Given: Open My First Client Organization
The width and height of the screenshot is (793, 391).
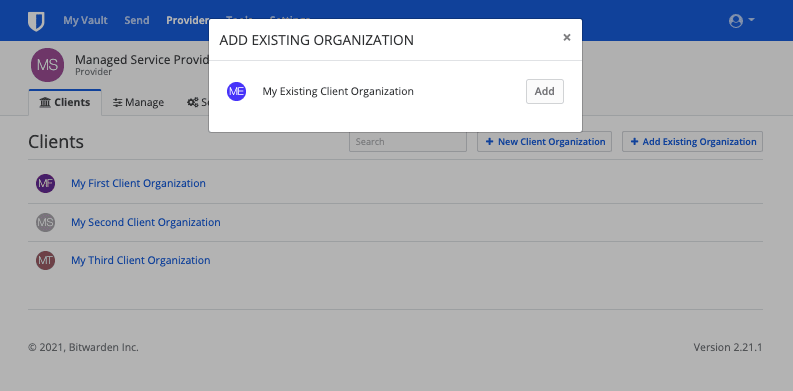Looking at the screenshot, I should point(139,183).
